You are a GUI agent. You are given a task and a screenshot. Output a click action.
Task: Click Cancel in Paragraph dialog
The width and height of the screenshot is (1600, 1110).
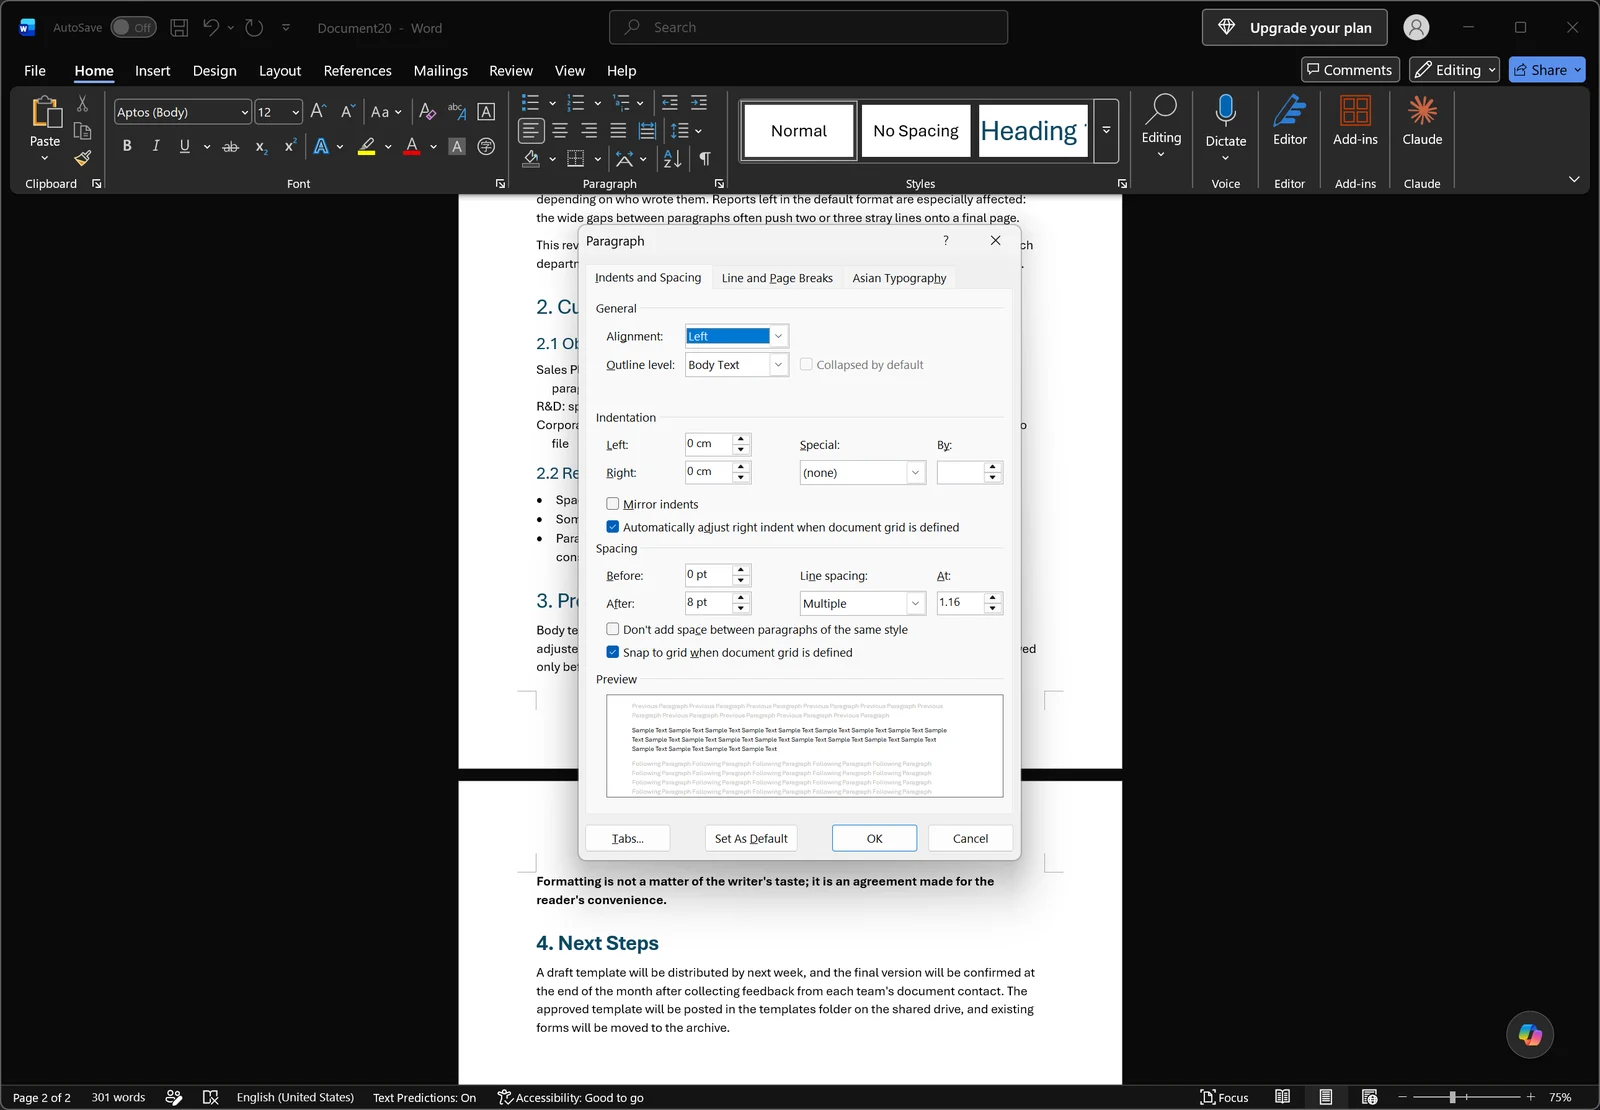click(970, 838)
